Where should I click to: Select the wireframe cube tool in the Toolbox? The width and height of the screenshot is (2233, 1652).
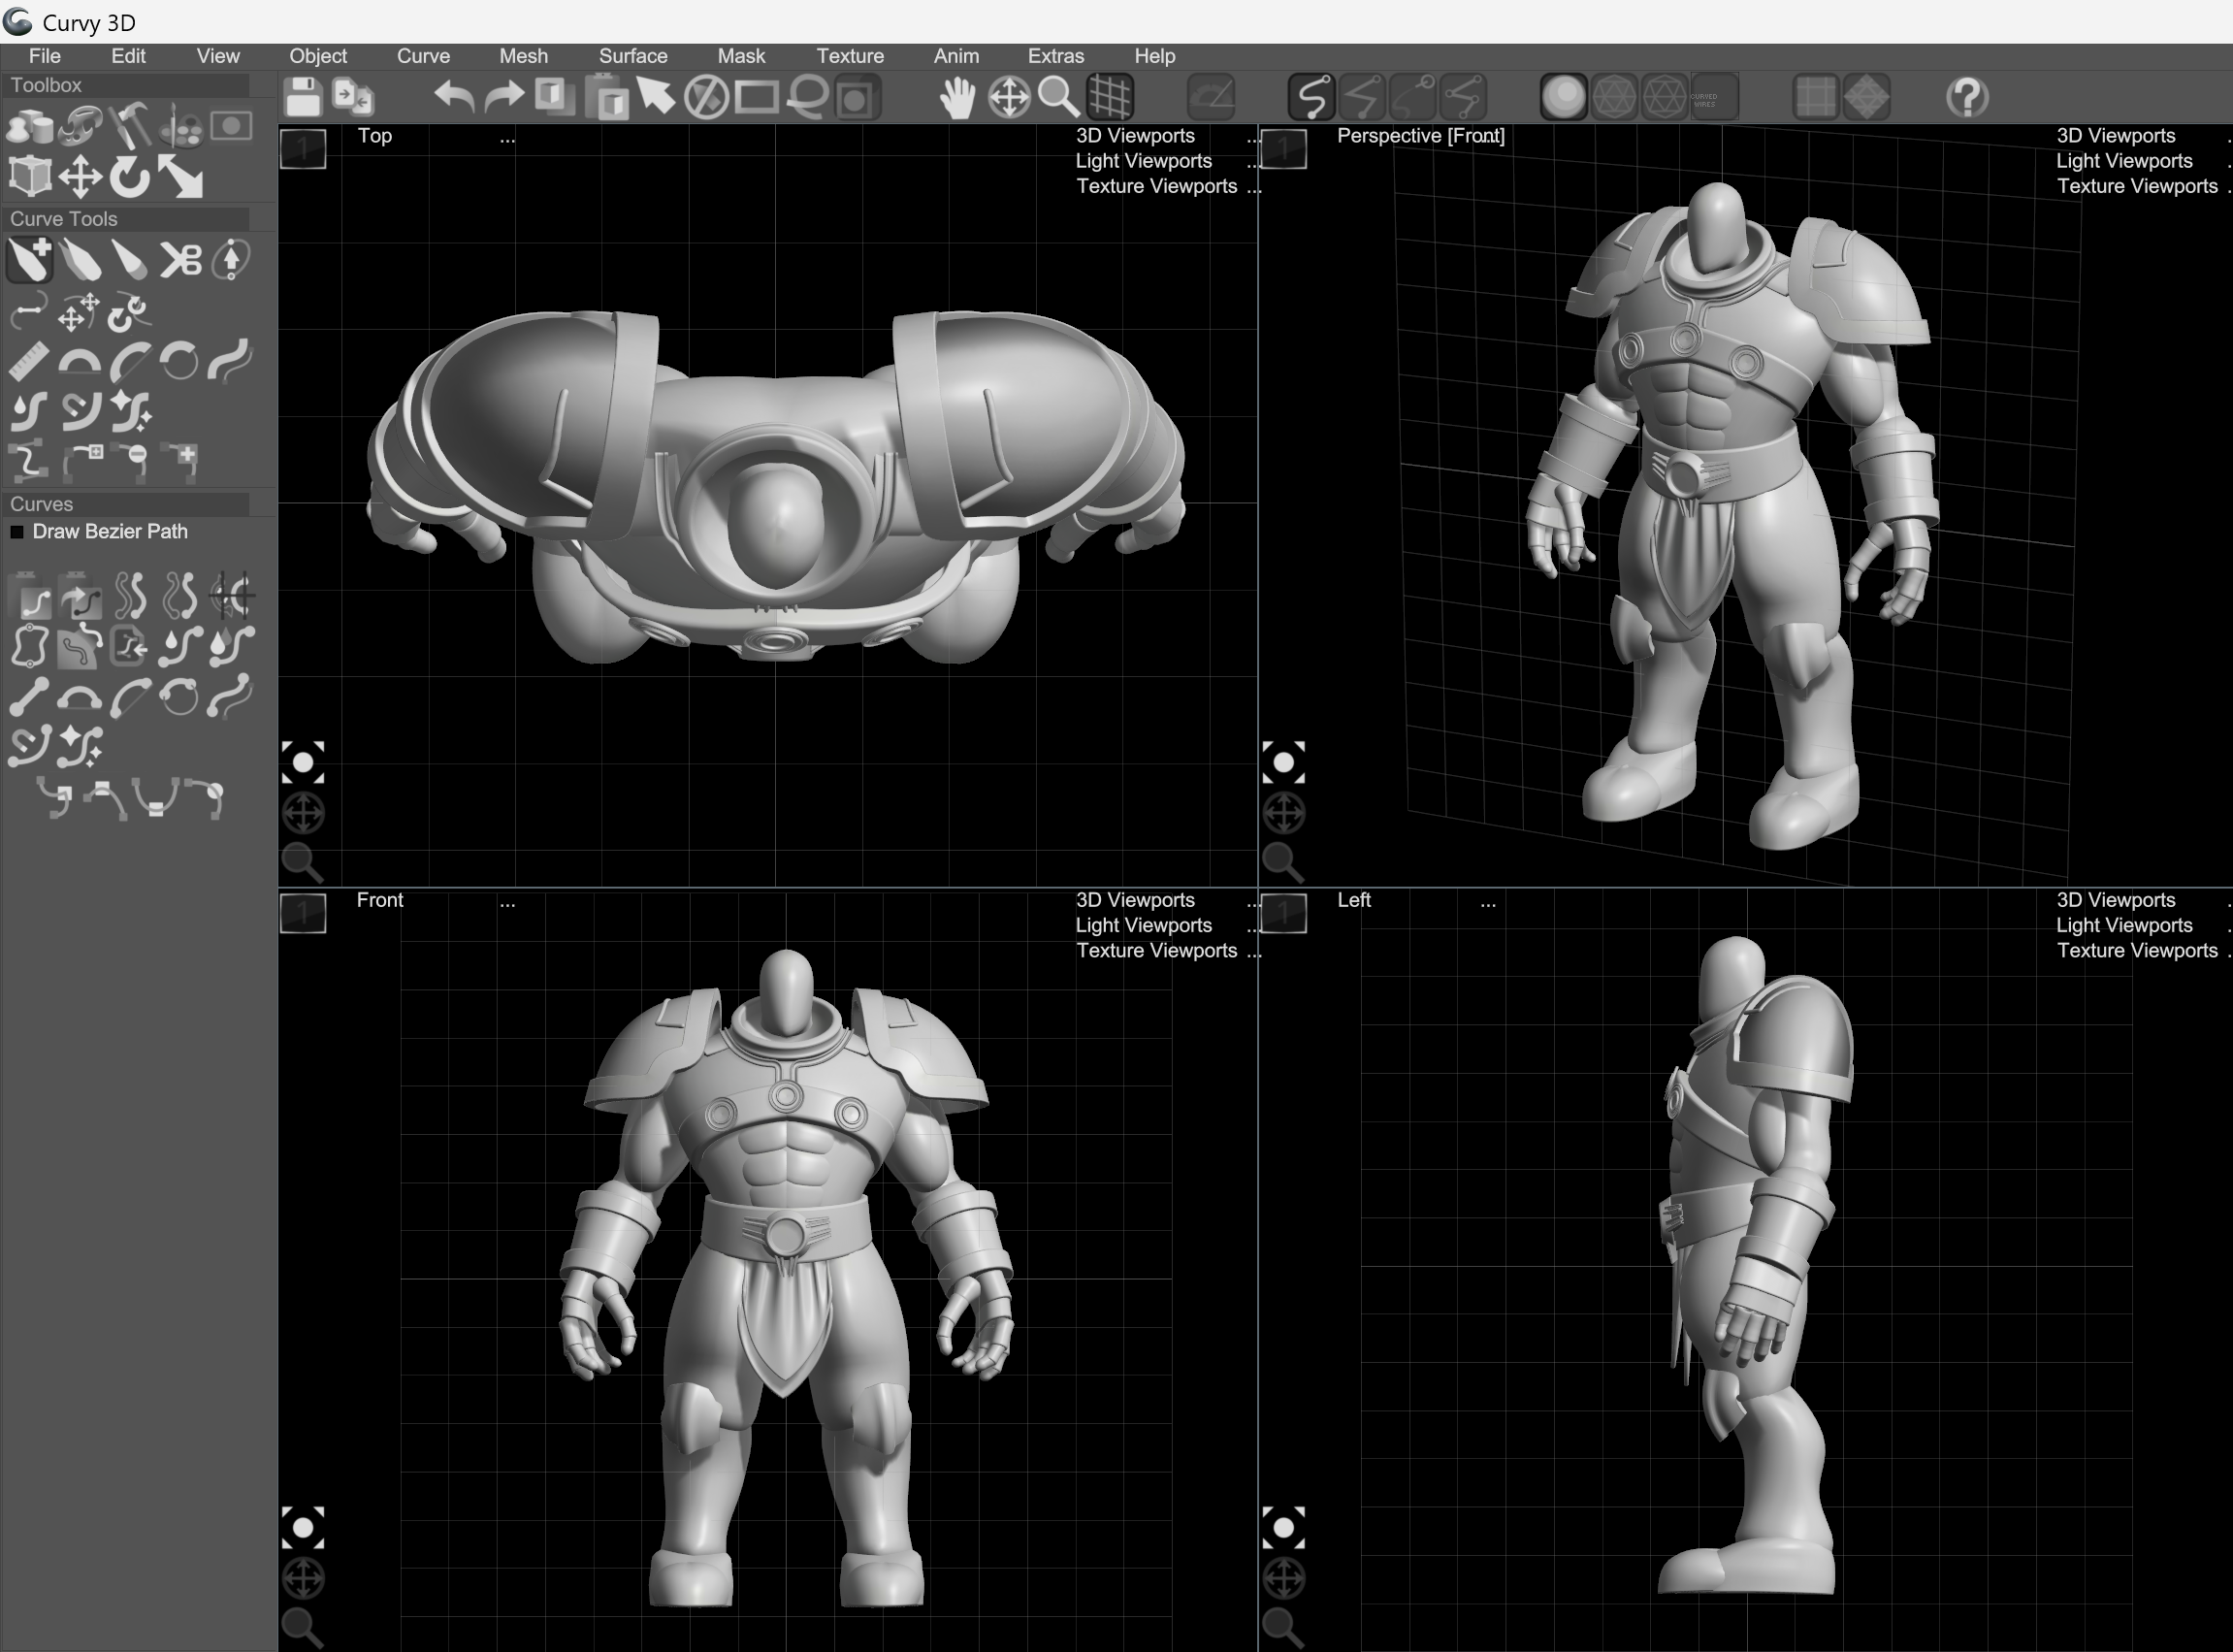pos(29,178)
